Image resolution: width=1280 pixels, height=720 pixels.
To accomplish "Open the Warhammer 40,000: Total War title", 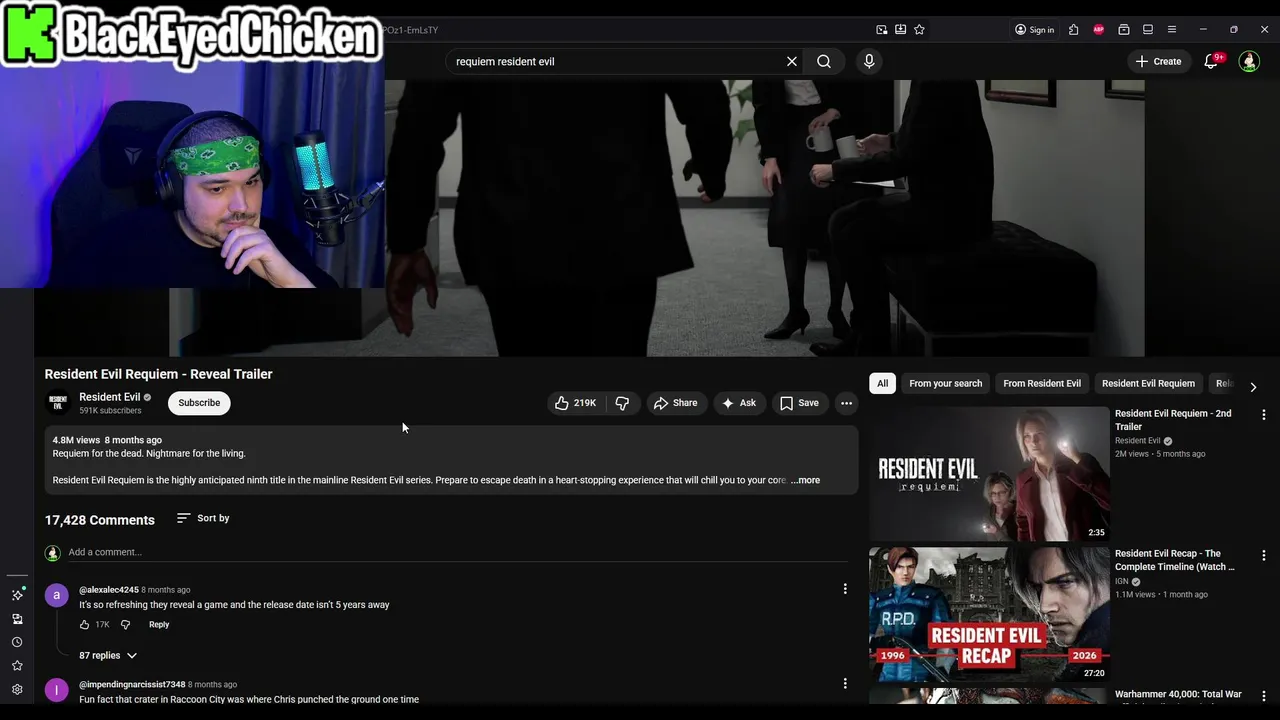I will [1178, 694].
